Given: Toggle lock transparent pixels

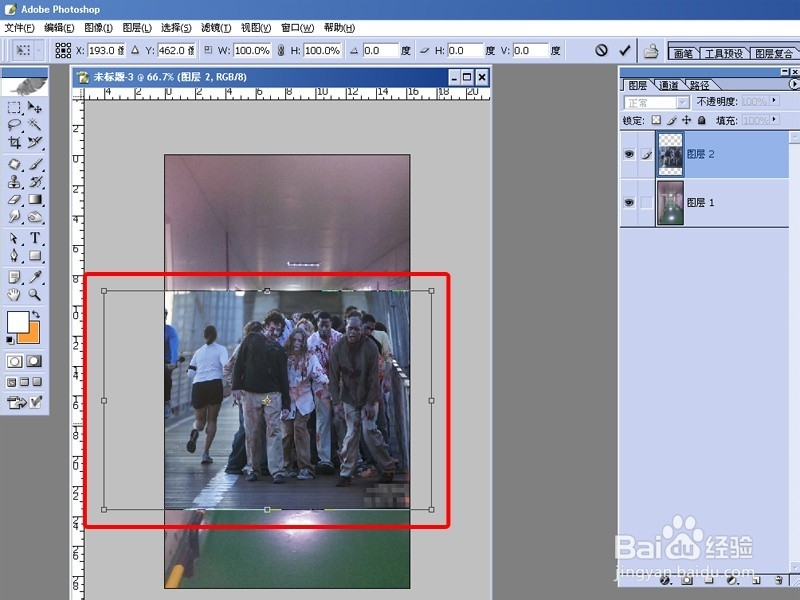Looking at the screenshot, I should (x=656, y=120).
